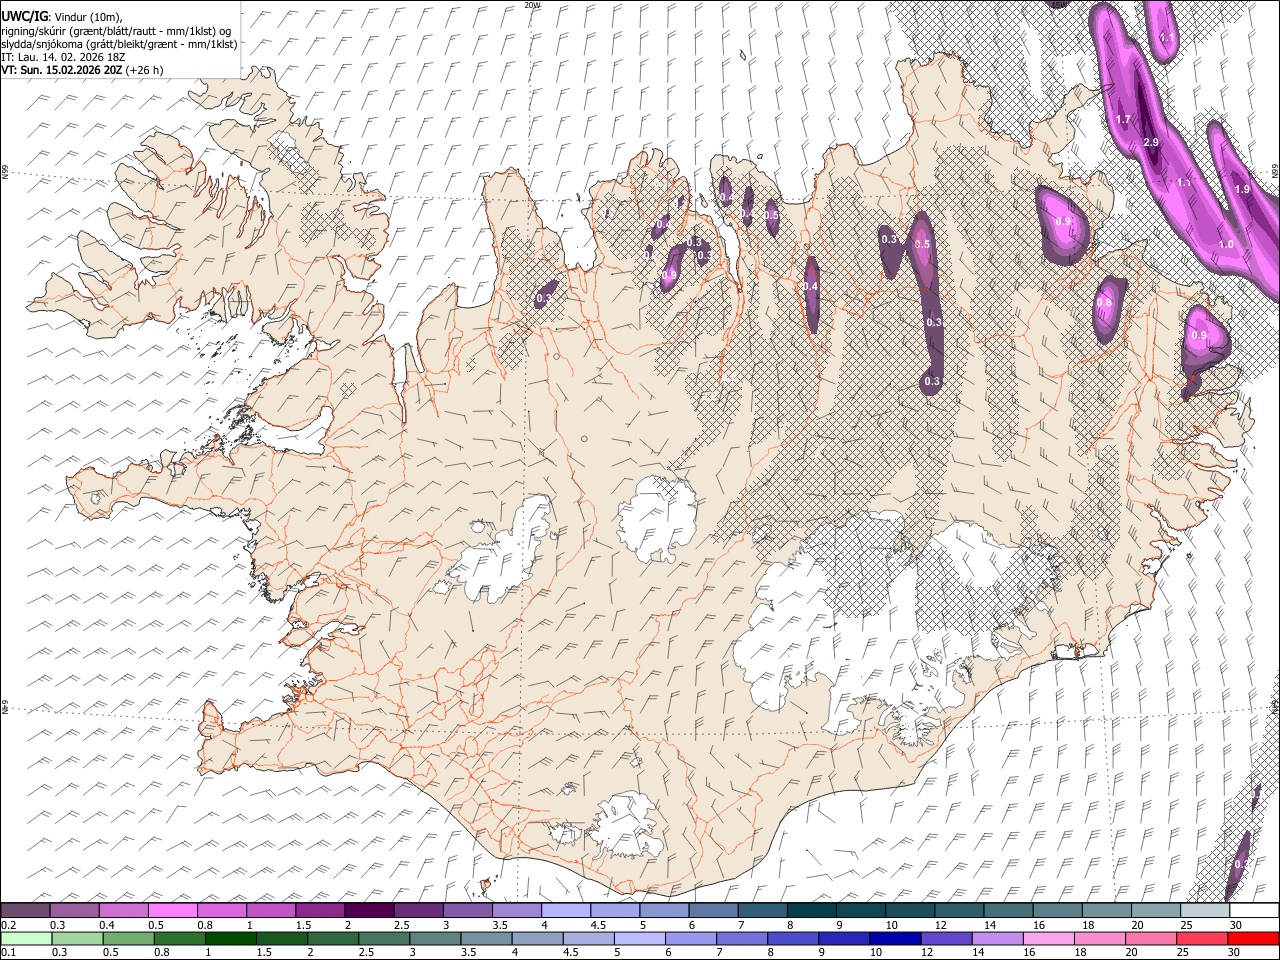Click the top legend swatch starting at 0.2

25,911
